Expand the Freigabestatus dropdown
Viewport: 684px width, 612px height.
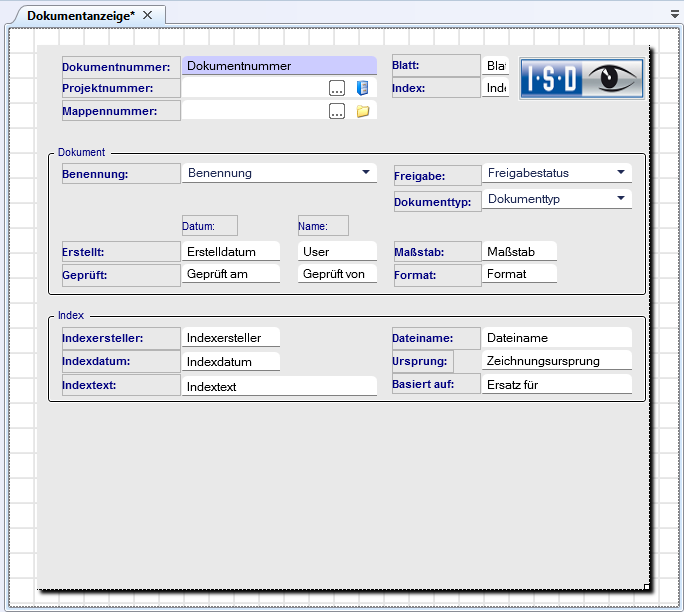[x=621, y=172]
